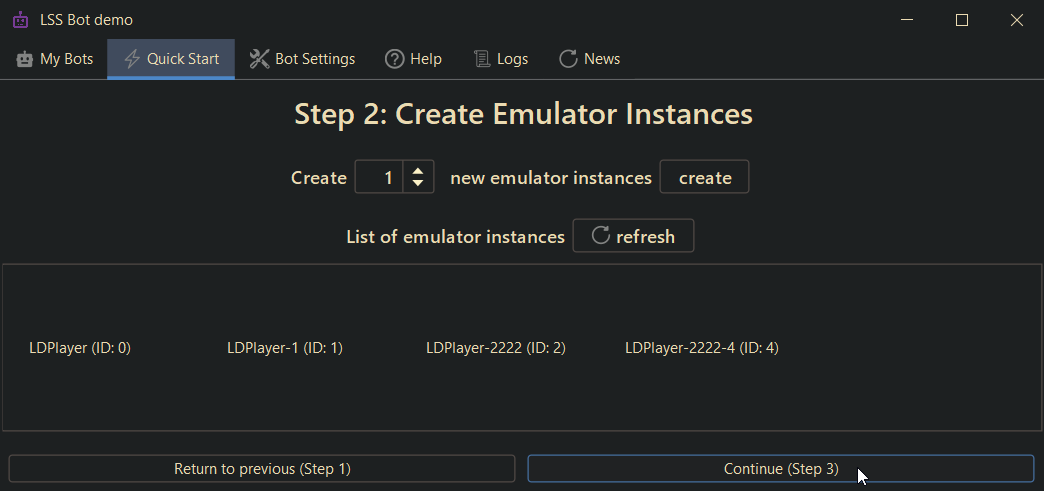Switch to the Quick Start tab
The image size is (1044, 491).
click(171, 59)
